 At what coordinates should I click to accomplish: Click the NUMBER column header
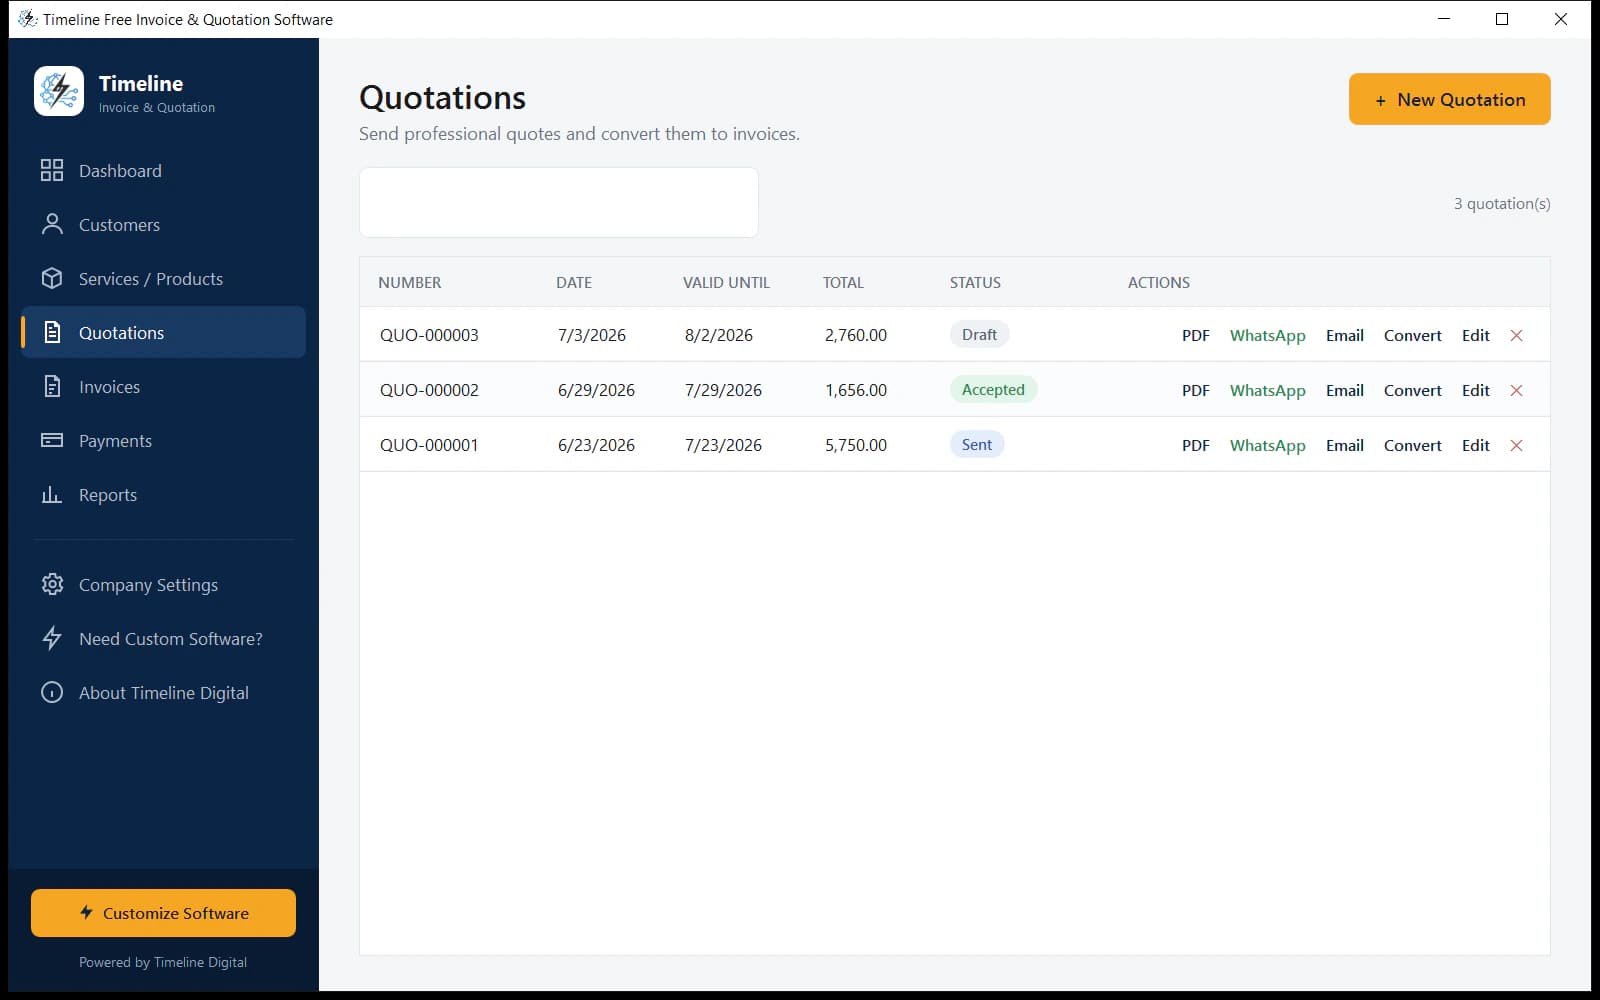(x=409, y=282)
